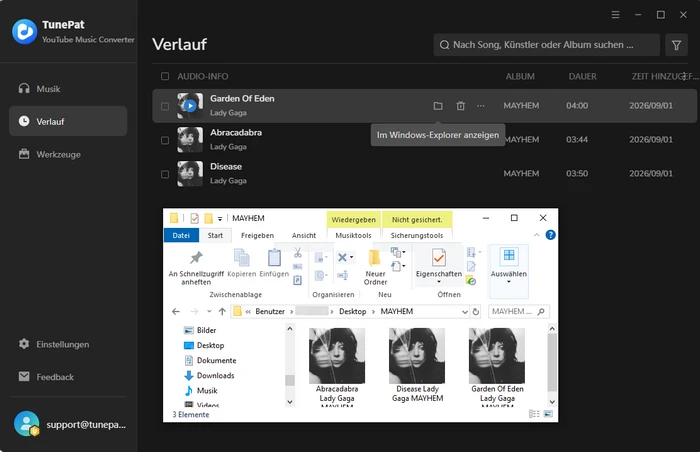Open Musiktools ribbon tab
Screen dimensions: 700x452
coord(353,235)
